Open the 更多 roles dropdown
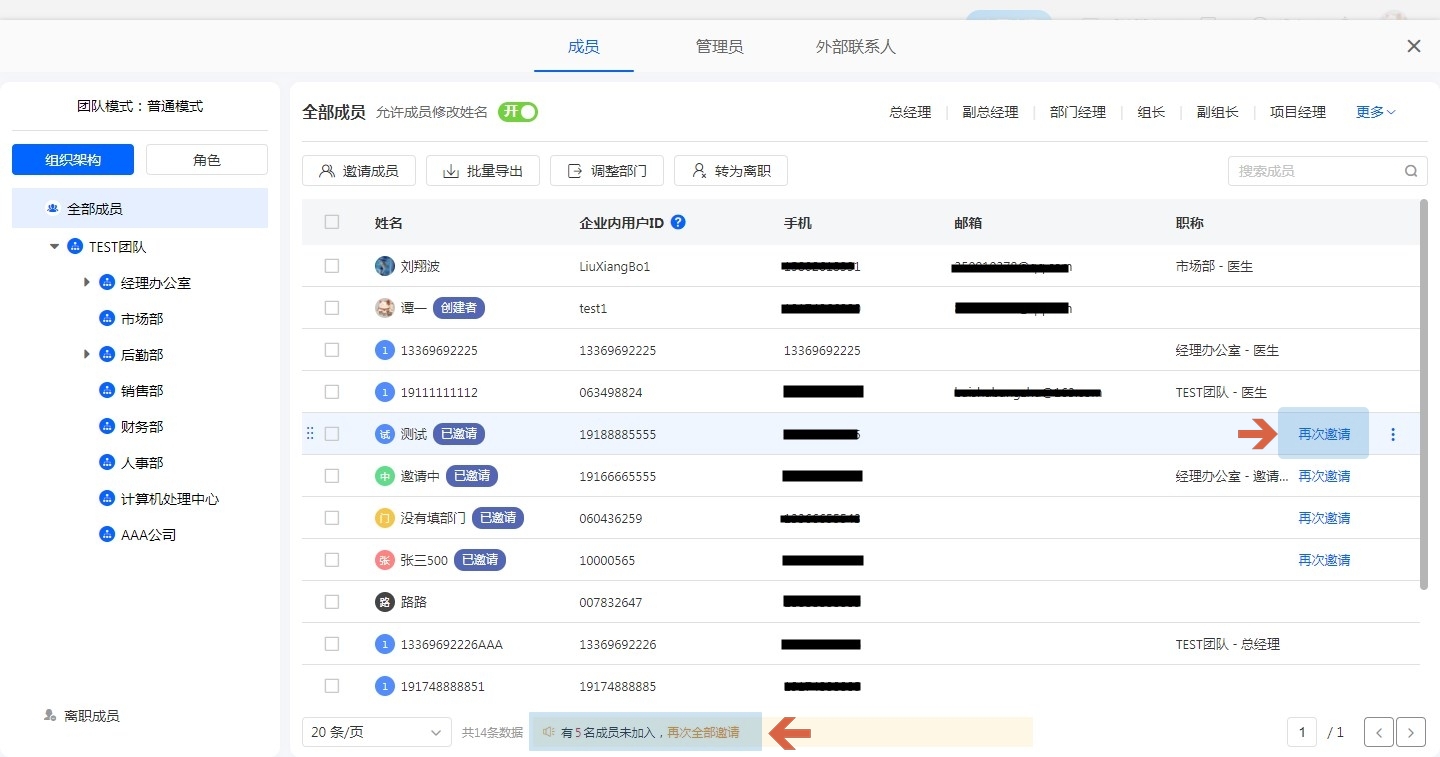This screenshot has height=757, width=1440. click(x=1375, y=112)
